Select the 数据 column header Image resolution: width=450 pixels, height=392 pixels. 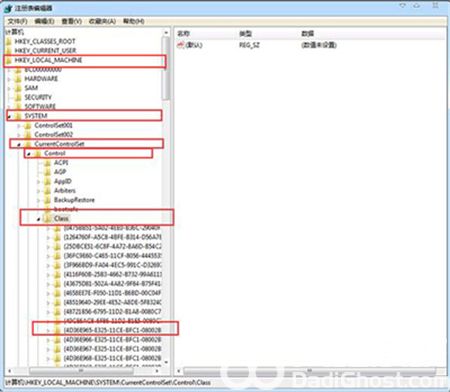pyautogui.click(x=307, y=33)
